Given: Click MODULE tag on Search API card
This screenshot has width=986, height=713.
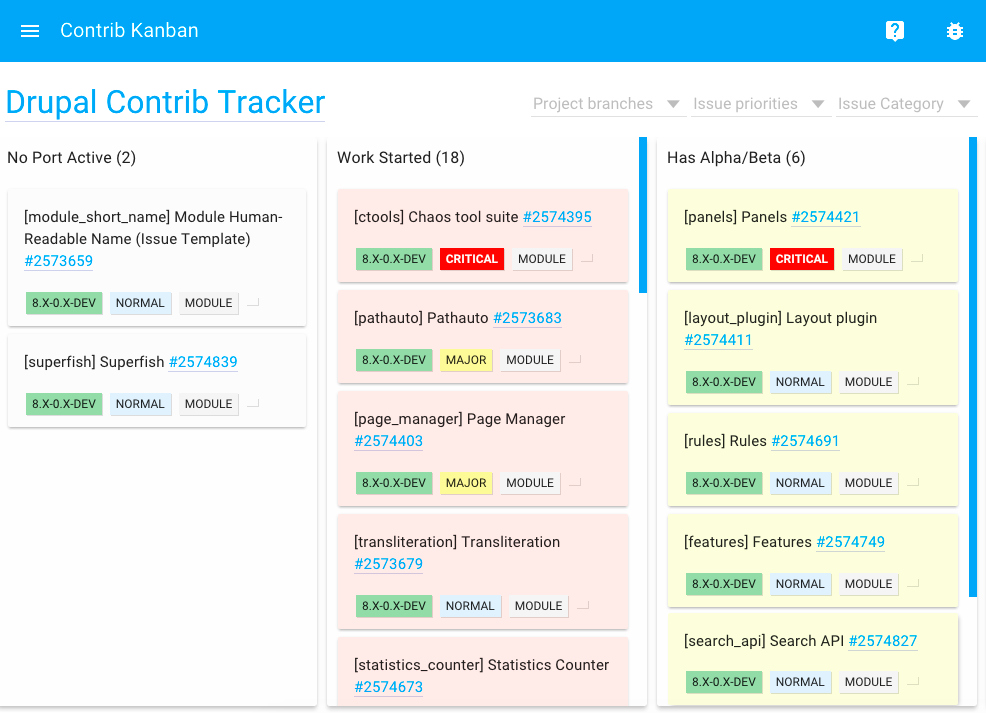Looking at the screenshot, I should (x=868, y=682).
